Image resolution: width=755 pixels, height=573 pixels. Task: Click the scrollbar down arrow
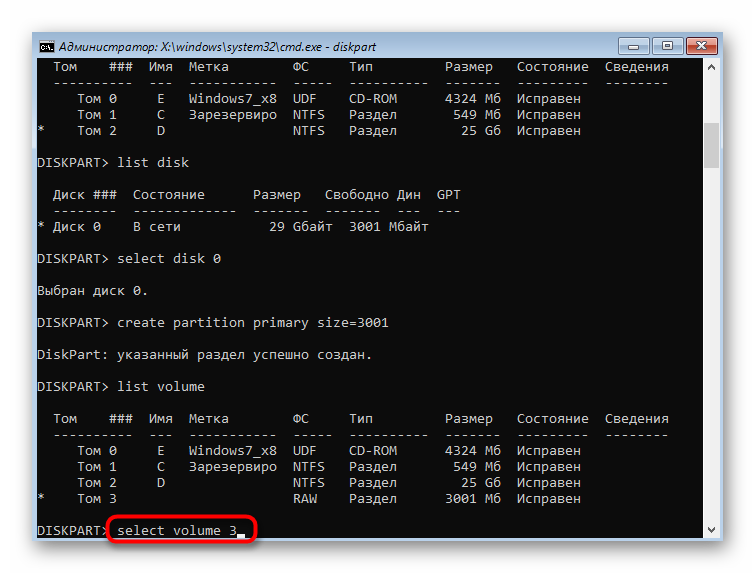tap(711, 530)
